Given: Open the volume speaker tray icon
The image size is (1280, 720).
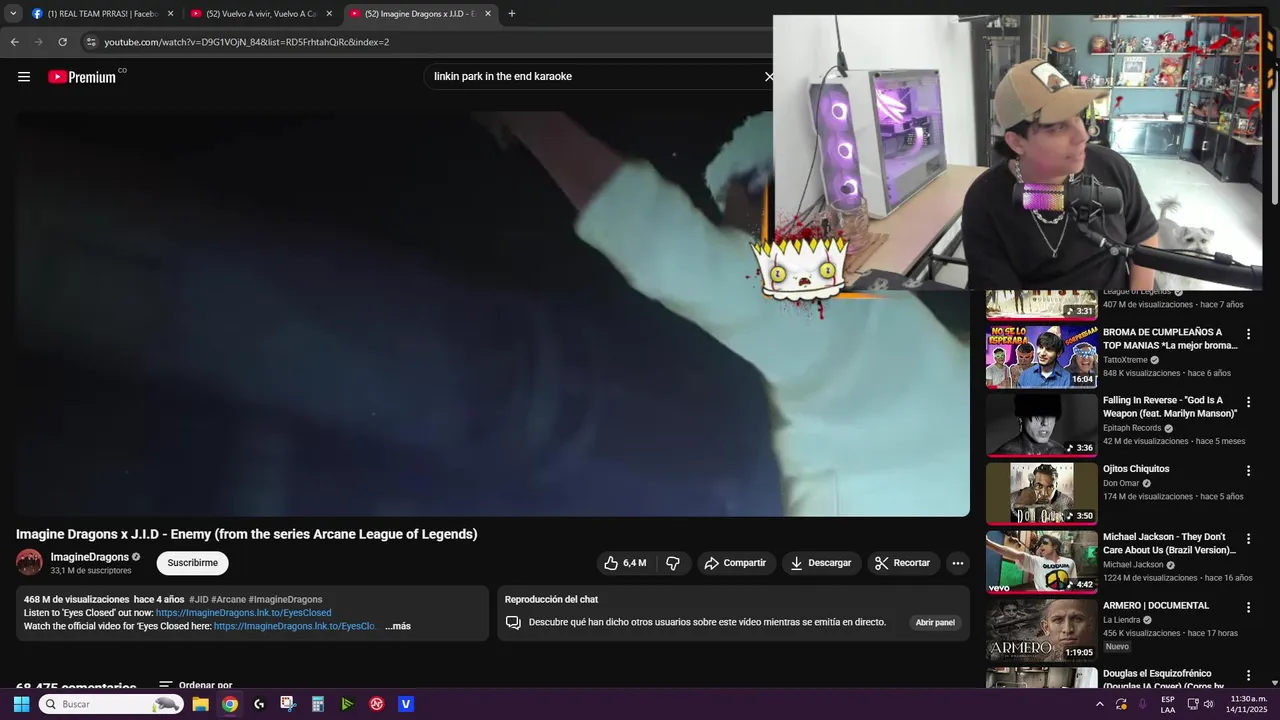Looking at the screenshot, I should coord(1208,704).
